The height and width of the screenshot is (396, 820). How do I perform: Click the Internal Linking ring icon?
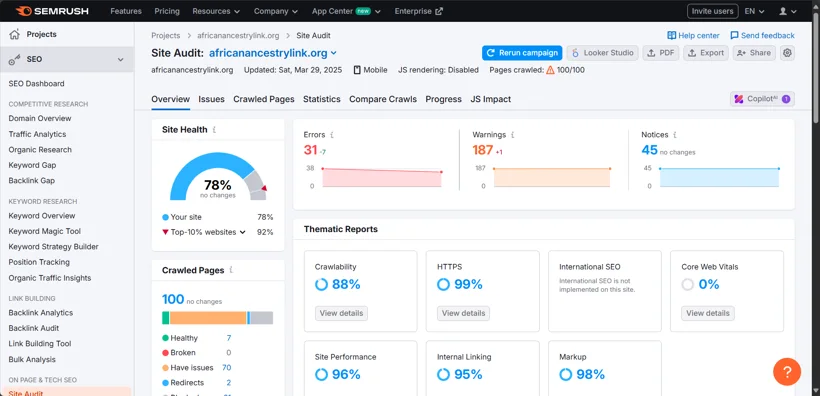pyautogui.click(x=443, y=375)
